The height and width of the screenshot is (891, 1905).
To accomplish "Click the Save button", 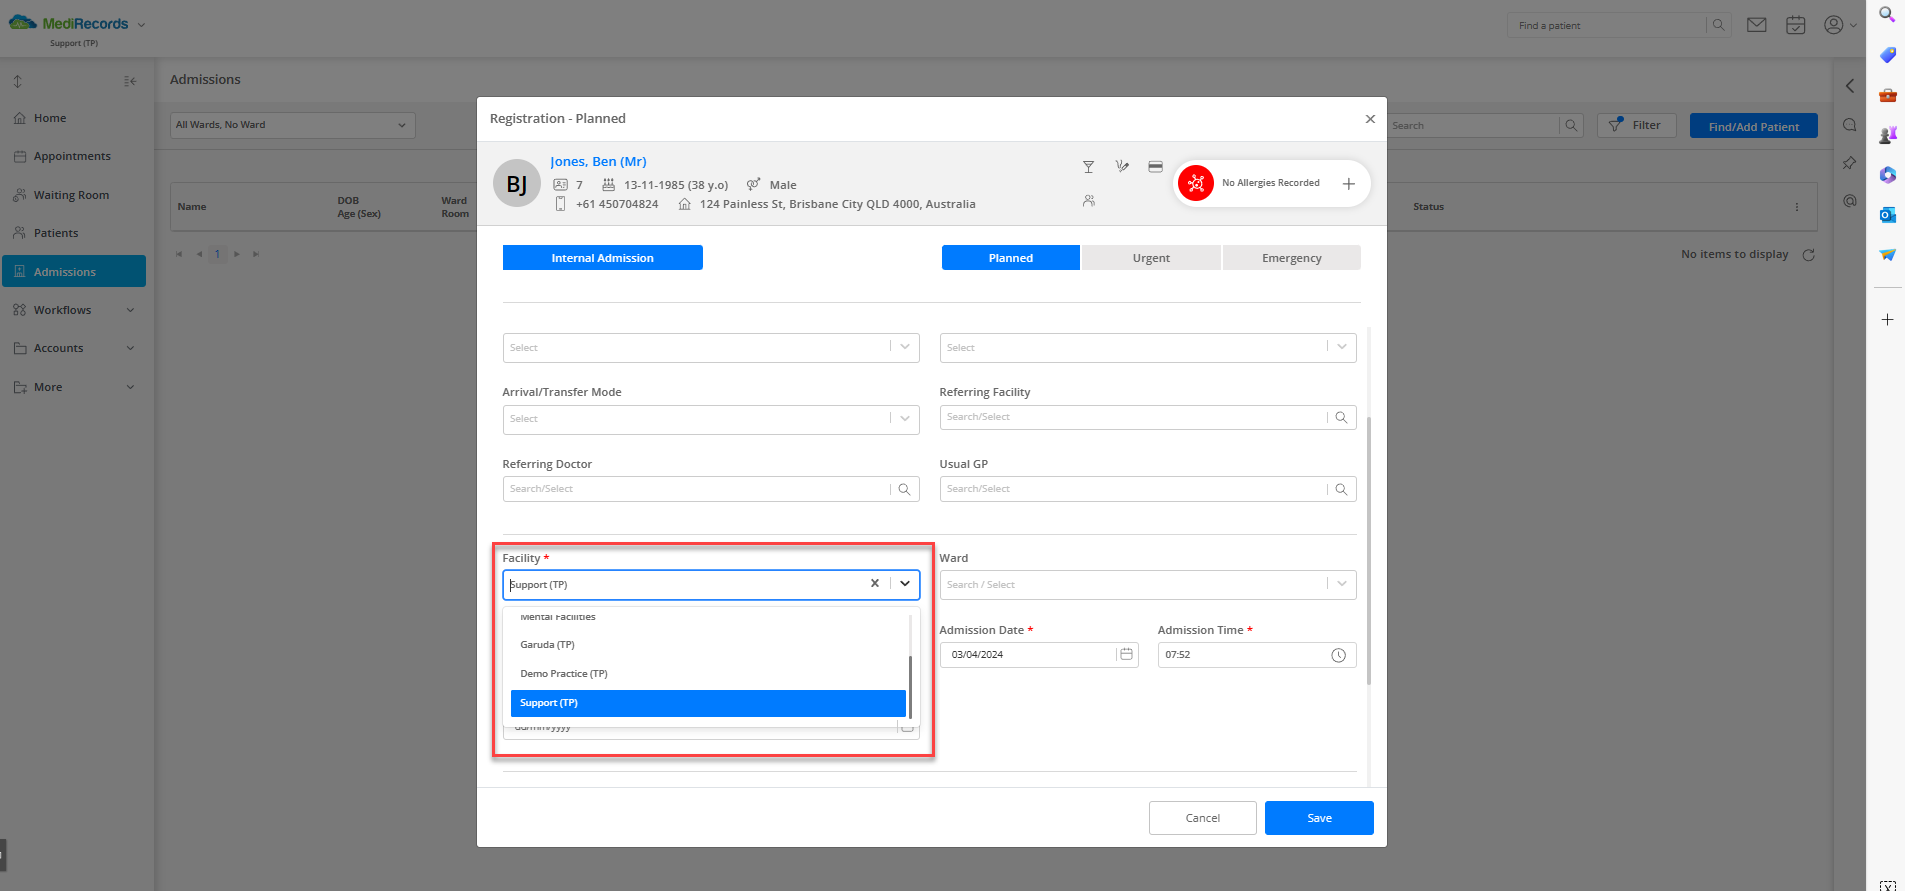I will click(1319, 818).
